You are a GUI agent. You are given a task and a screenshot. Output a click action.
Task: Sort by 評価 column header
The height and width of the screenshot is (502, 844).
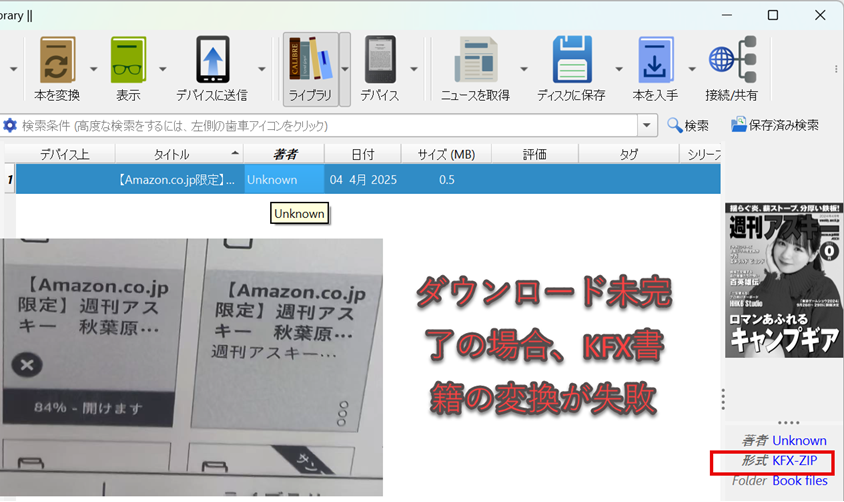pyautogui.click(x=534, y=154)
